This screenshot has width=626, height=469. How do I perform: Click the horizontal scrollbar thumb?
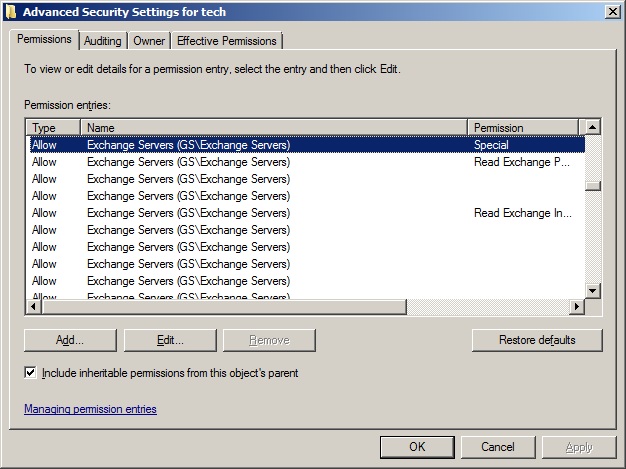pyautogui.click(x=224, y=307)
